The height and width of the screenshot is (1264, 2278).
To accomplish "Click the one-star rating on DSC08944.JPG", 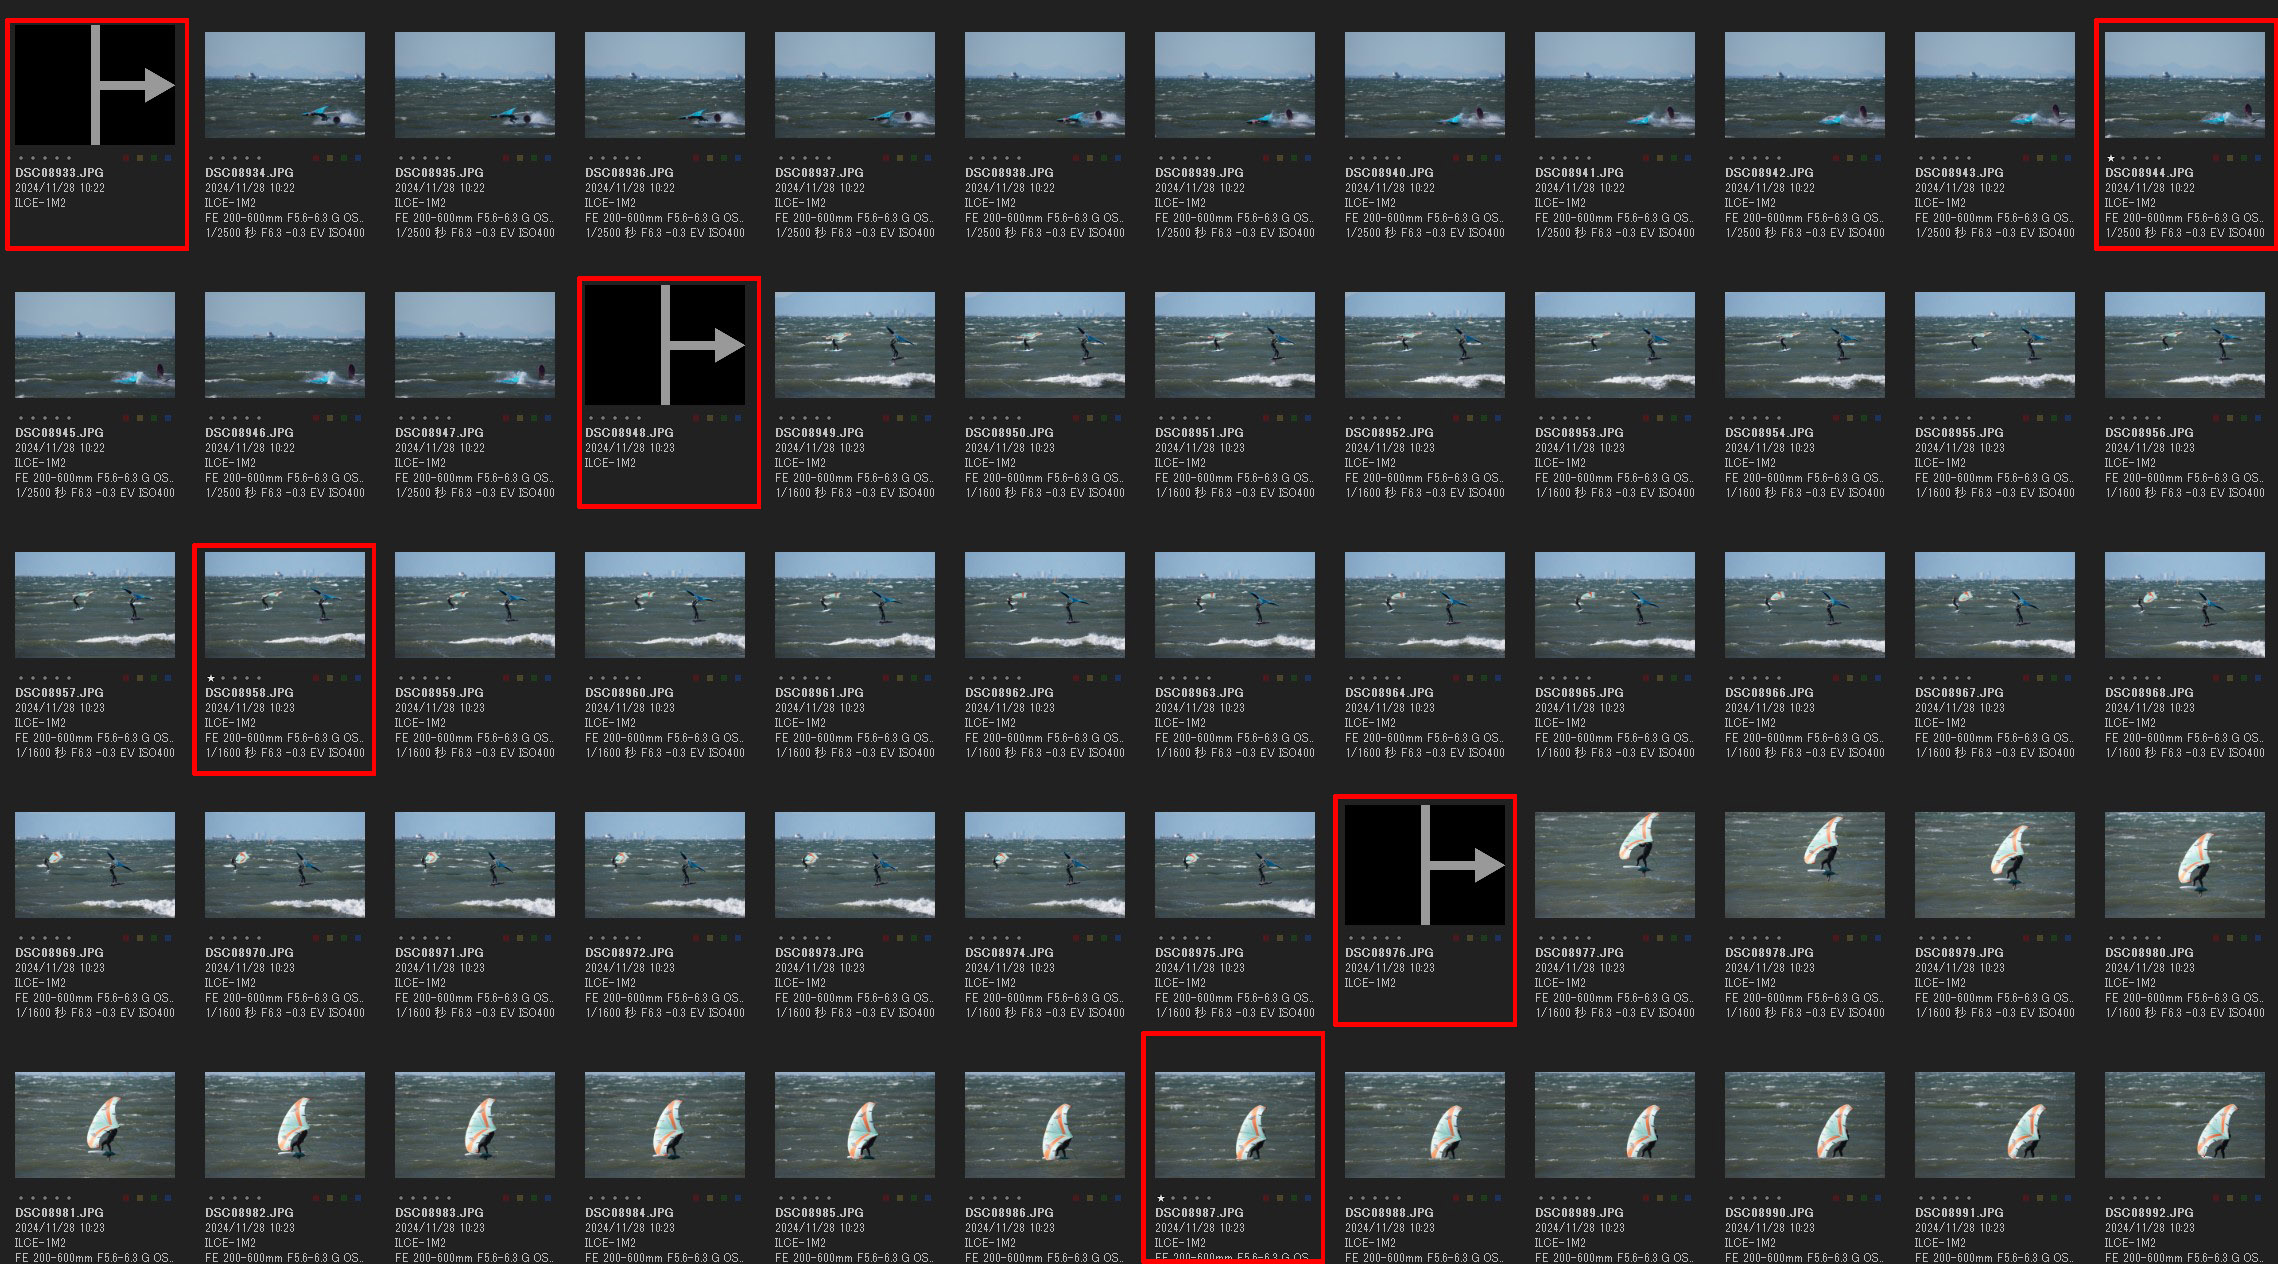I will [2111, 158].
